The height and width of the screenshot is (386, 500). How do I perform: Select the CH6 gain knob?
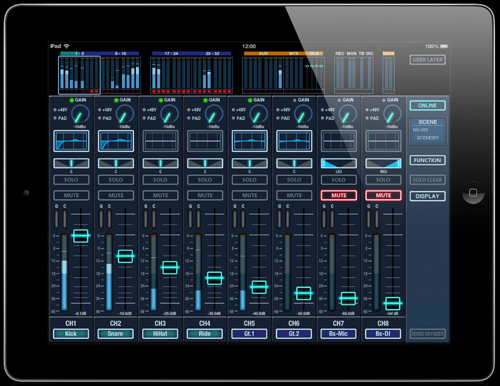pos(303,114)
